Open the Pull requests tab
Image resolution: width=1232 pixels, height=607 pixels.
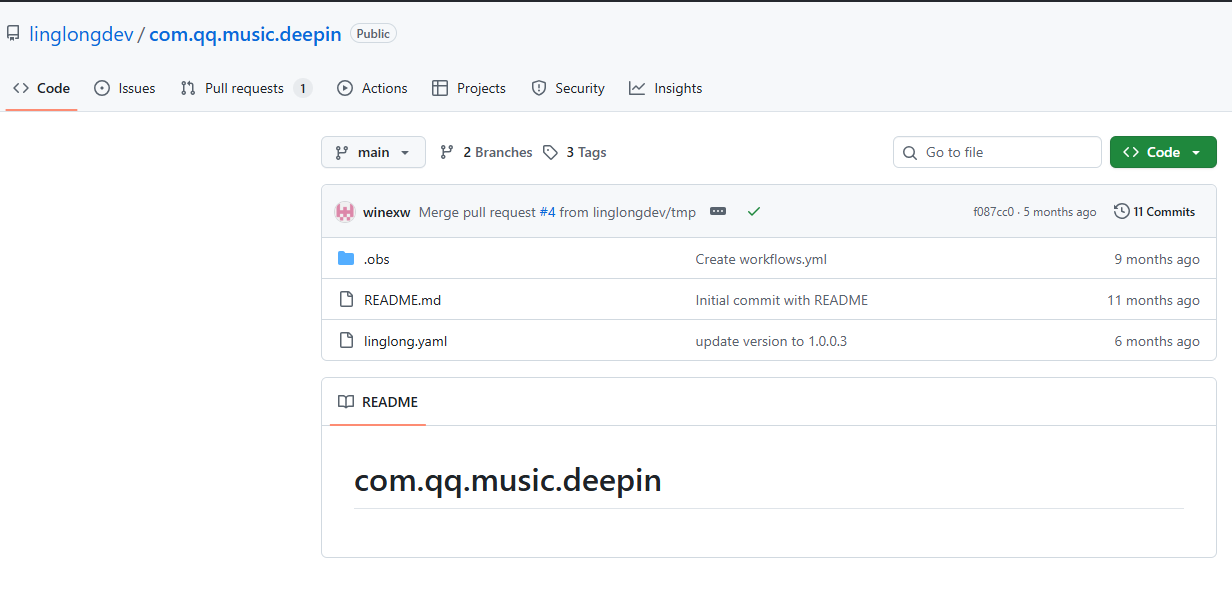[245, 88]
